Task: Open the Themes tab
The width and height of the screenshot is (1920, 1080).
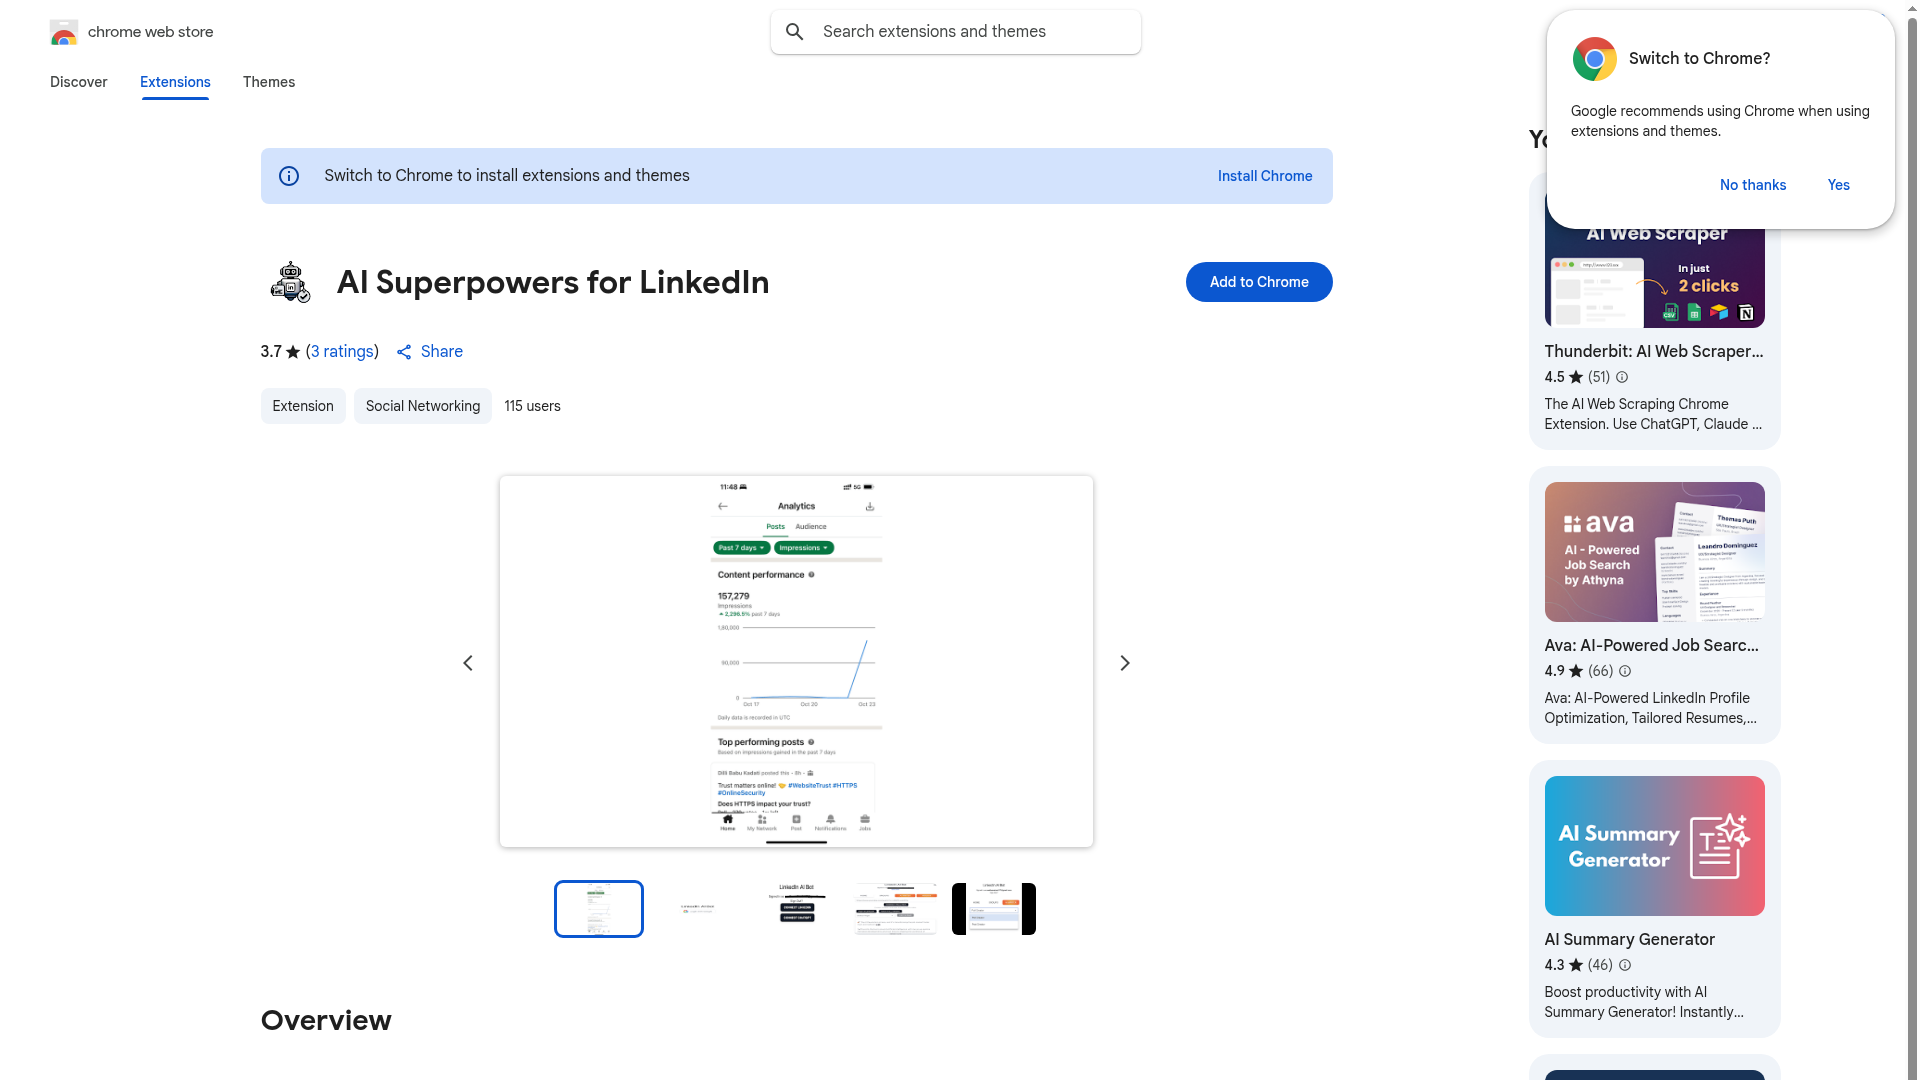Action: point(269,82)
